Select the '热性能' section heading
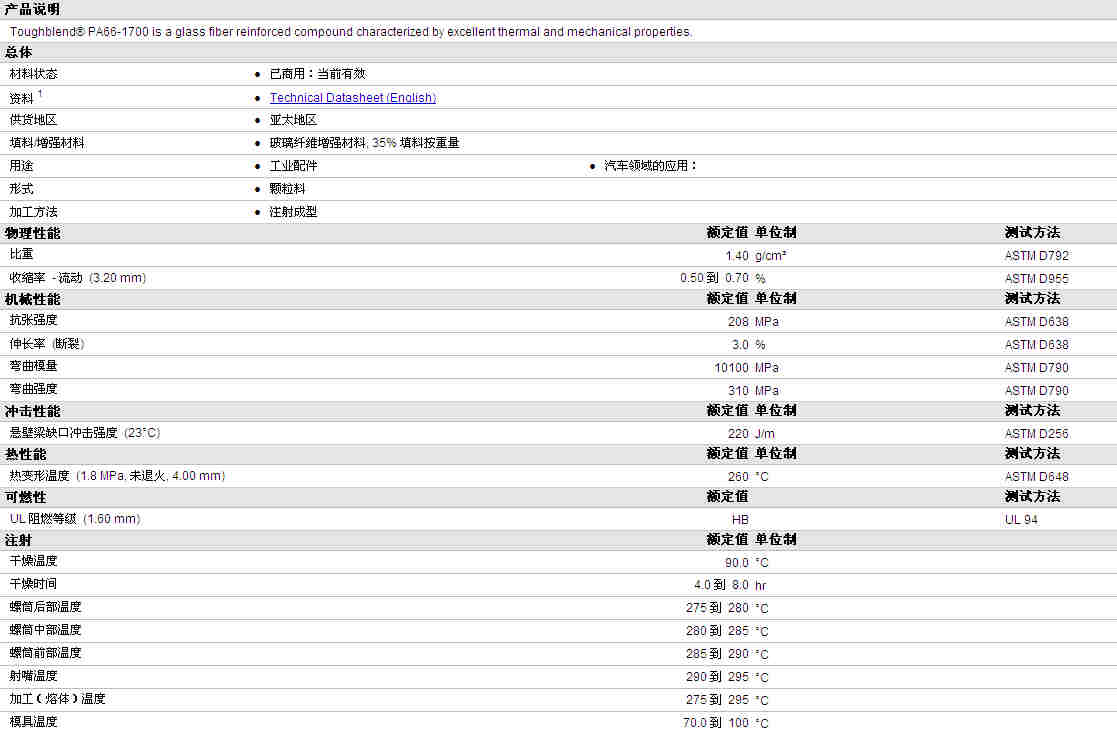This screenshot has width=1117, height=730. (x=26, y=454)
